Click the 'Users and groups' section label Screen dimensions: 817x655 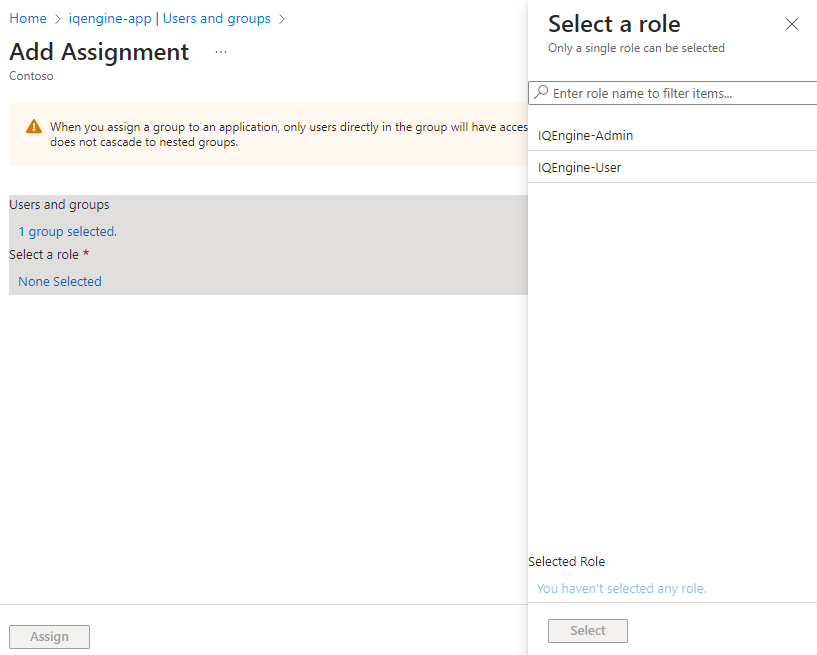pos(59,205)
